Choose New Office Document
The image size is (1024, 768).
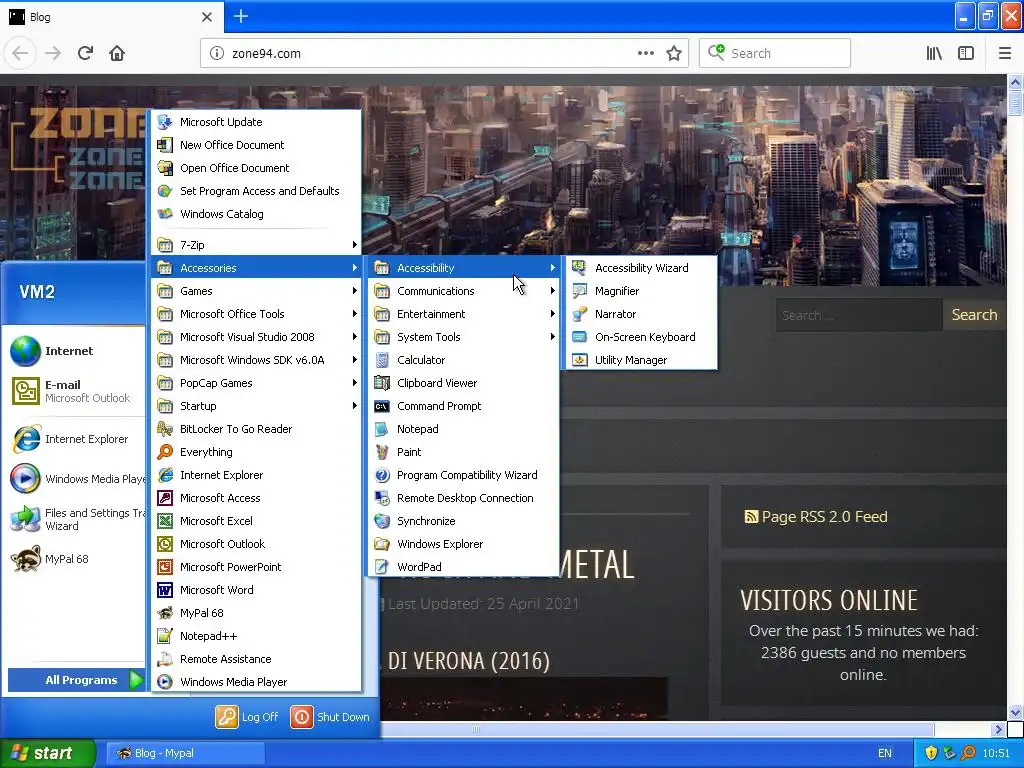tap(257, 145)
